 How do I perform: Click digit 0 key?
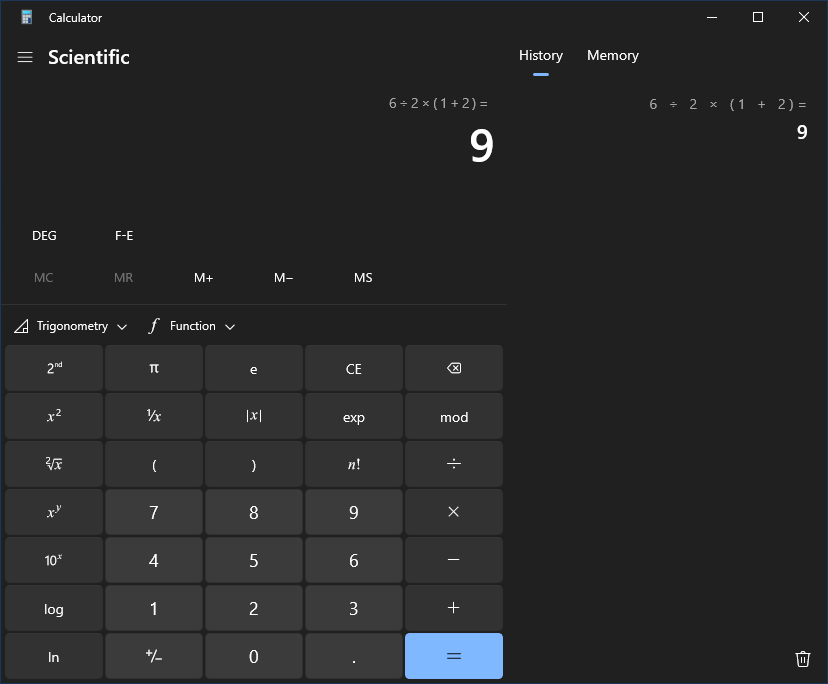coord(253,656)
